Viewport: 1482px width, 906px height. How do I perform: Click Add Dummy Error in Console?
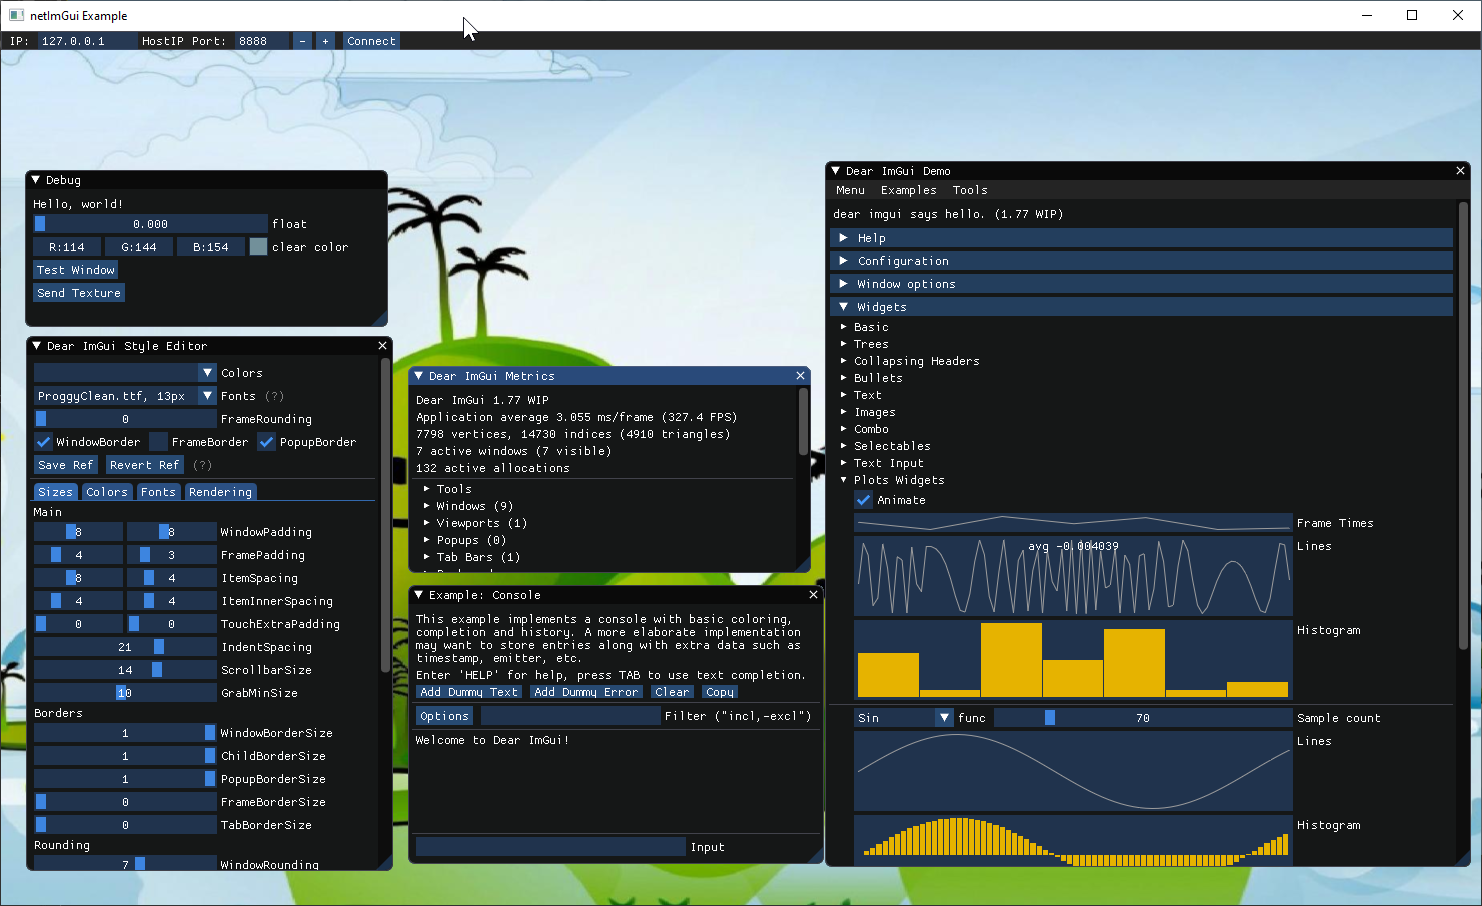click(x=586, y=692)
